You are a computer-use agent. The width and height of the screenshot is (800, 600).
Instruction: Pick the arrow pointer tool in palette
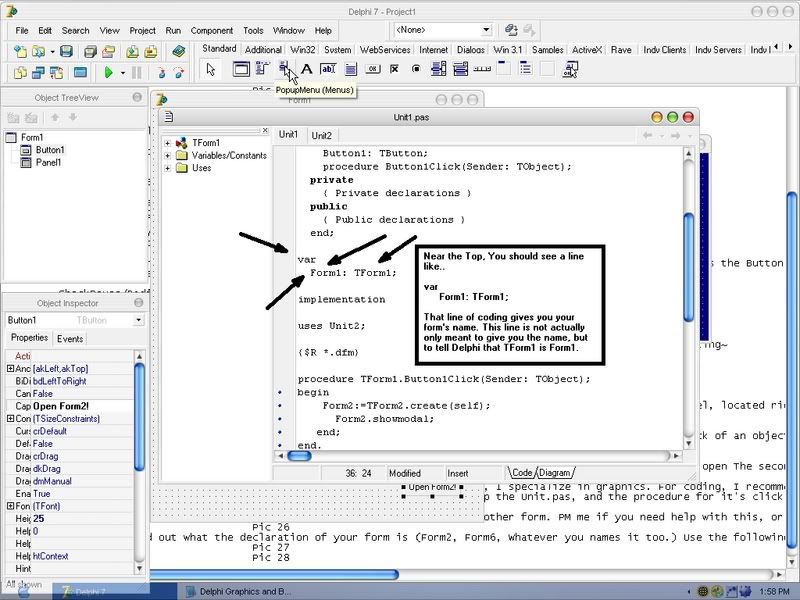(210, 69)
